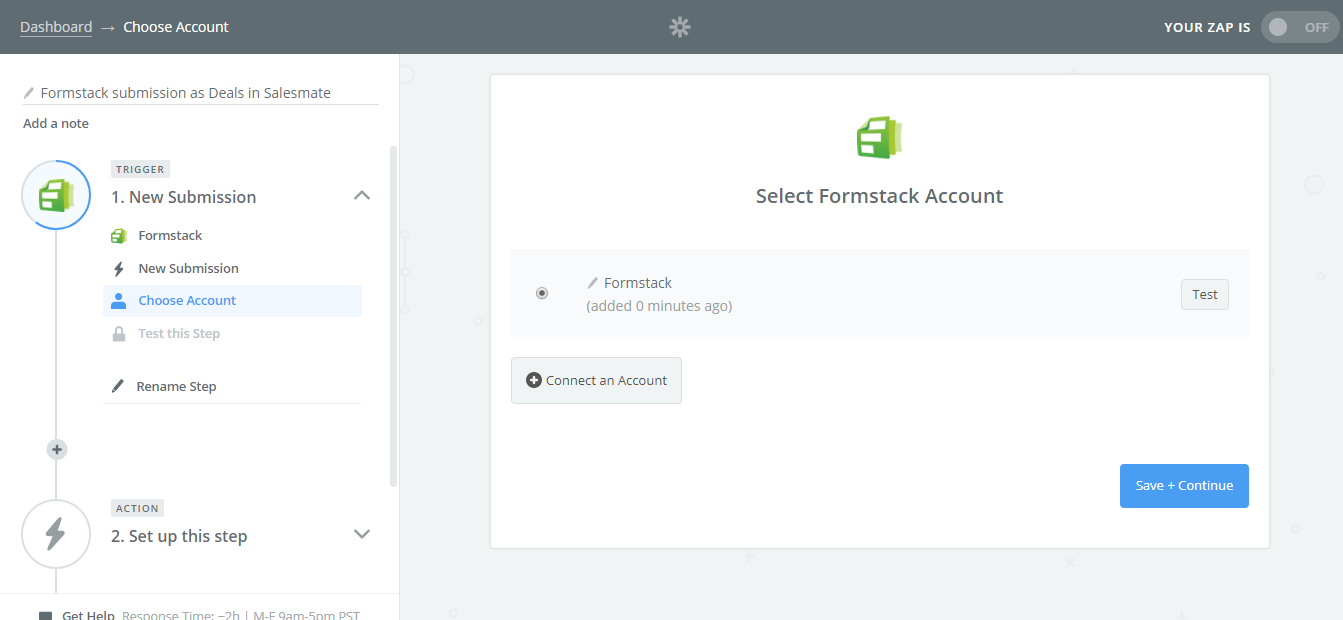The image size is (1343, 620).
Task: Click the "Choose Account" breadcrumb text
Action: click(176, 27)
